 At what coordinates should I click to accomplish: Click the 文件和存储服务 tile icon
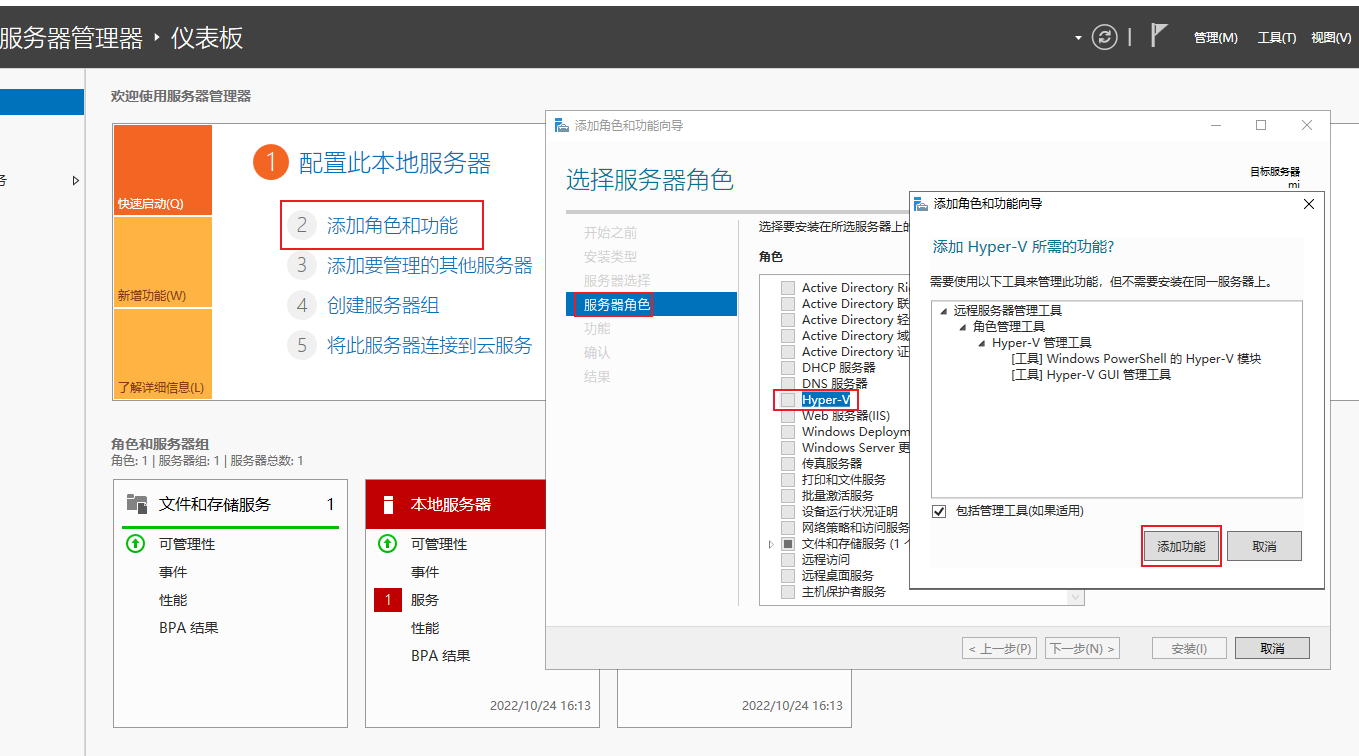137,504
